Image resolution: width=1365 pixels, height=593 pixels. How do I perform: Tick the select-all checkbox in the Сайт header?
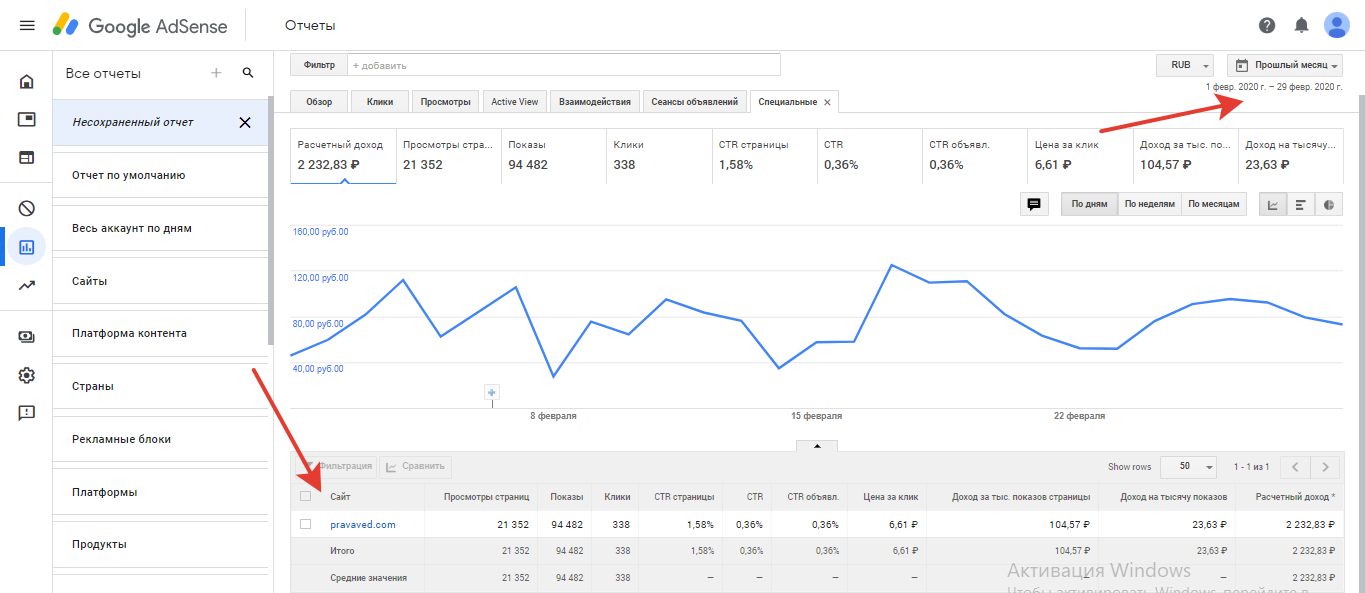306,496
